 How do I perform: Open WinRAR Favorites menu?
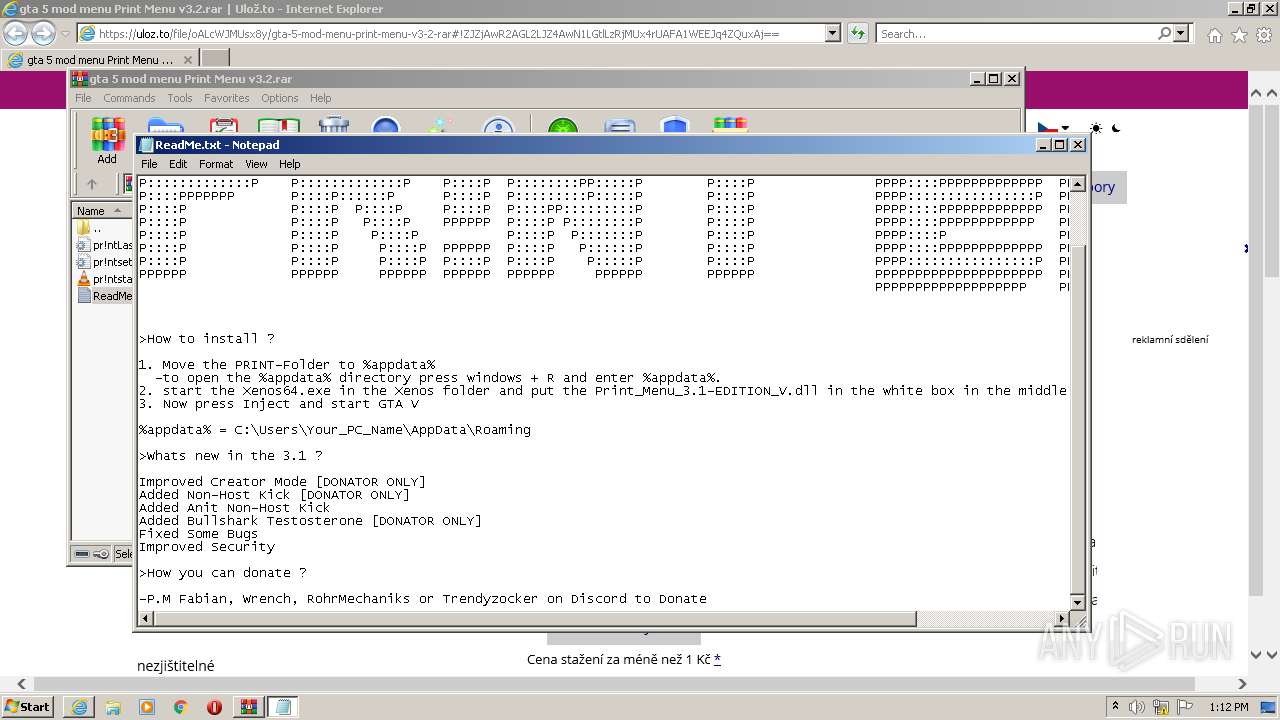point(227,98)
